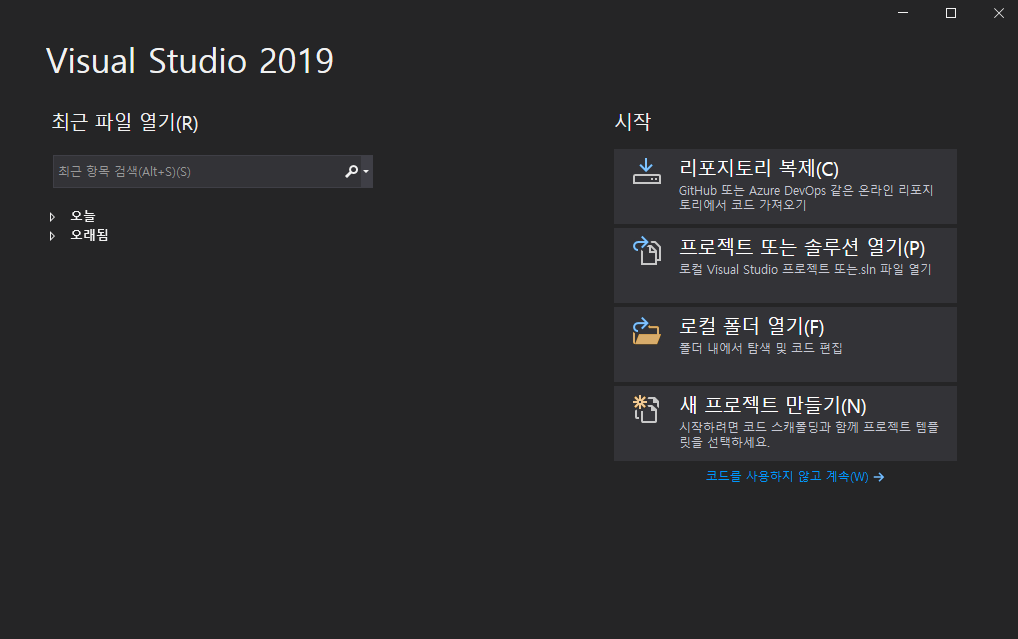Choose 로컬 폴더 열기(F) title
1018x639 pixels.
751,327
